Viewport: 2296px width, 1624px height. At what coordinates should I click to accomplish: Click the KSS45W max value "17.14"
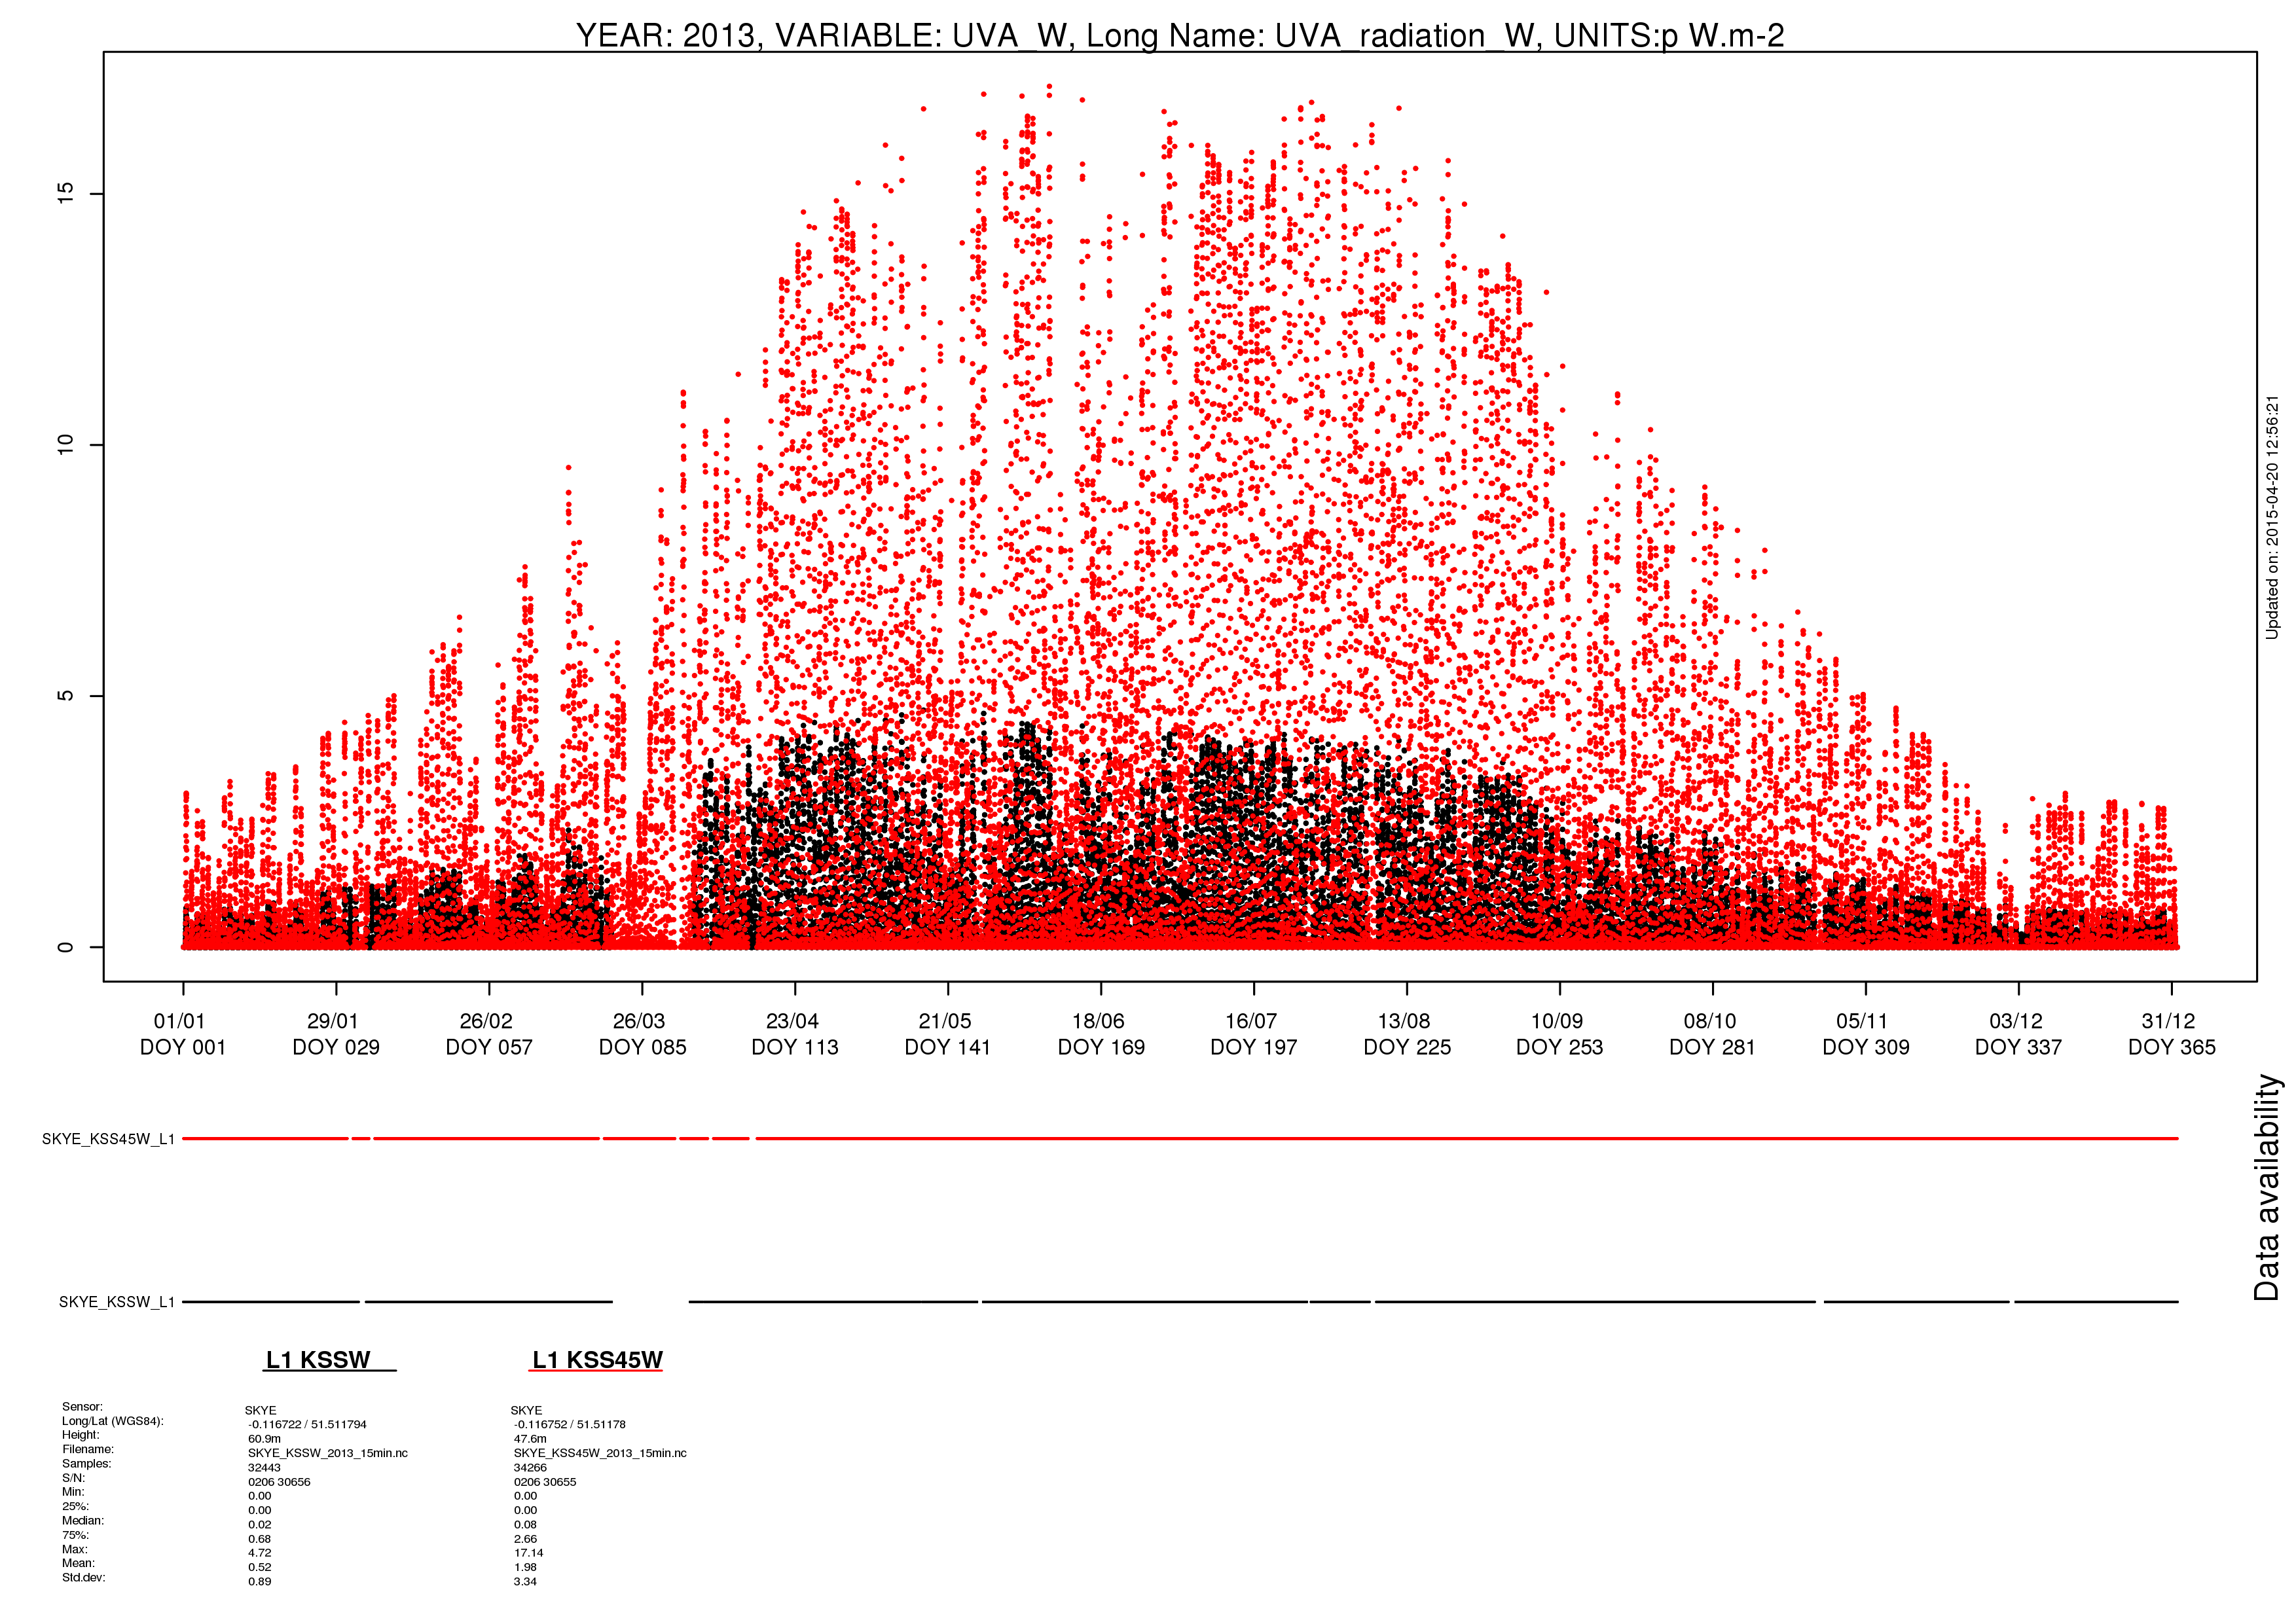529,1554
